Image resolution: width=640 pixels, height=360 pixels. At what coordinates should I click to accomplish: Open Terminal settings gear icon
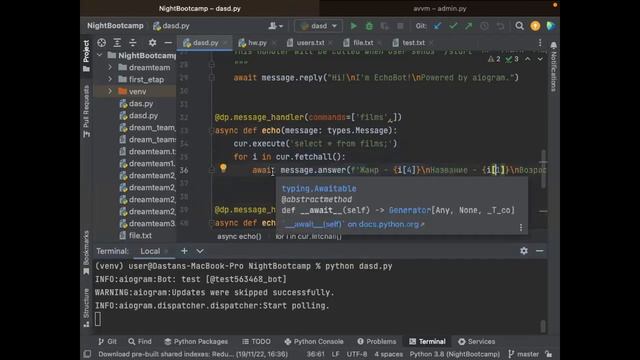[524, 251]
